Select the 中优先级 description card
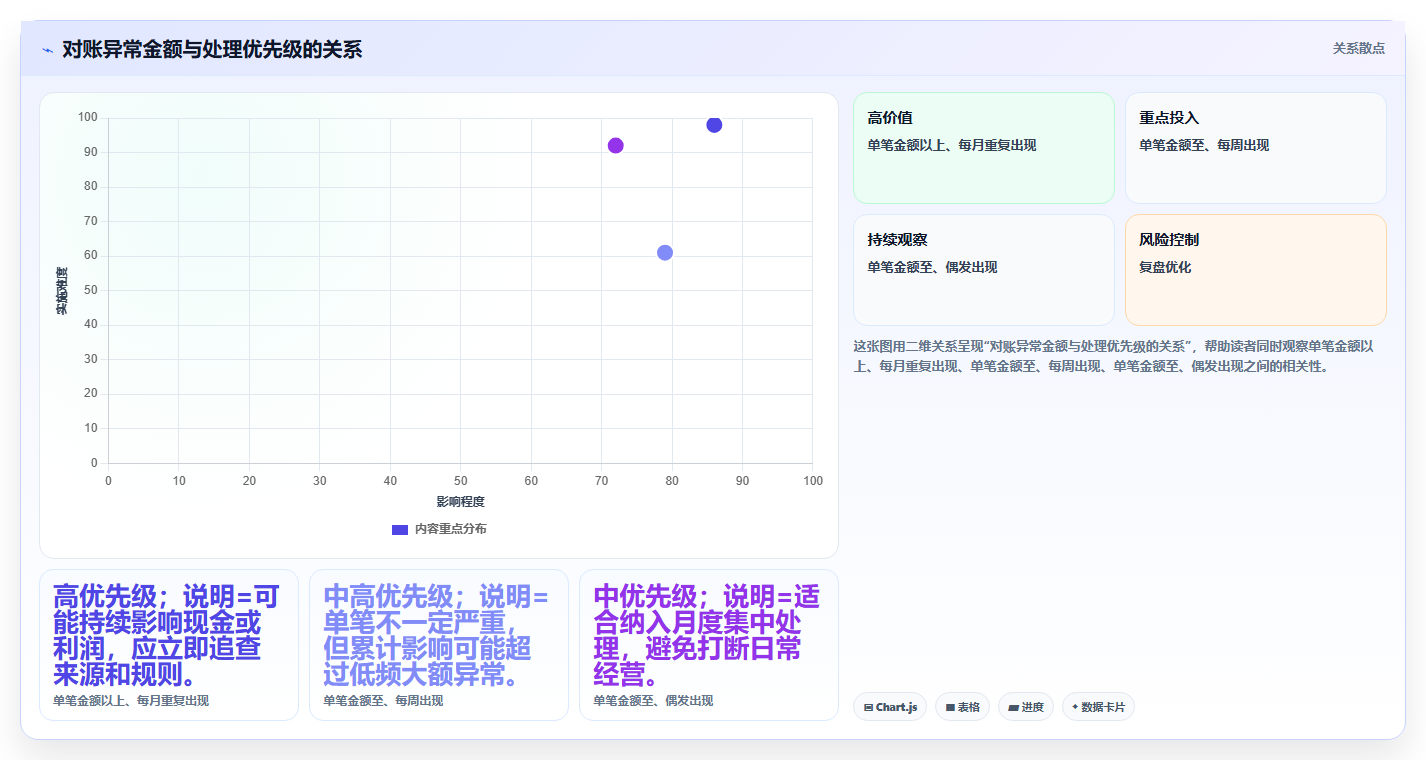Screen dimensions: 1426x760 click(709, 645)
